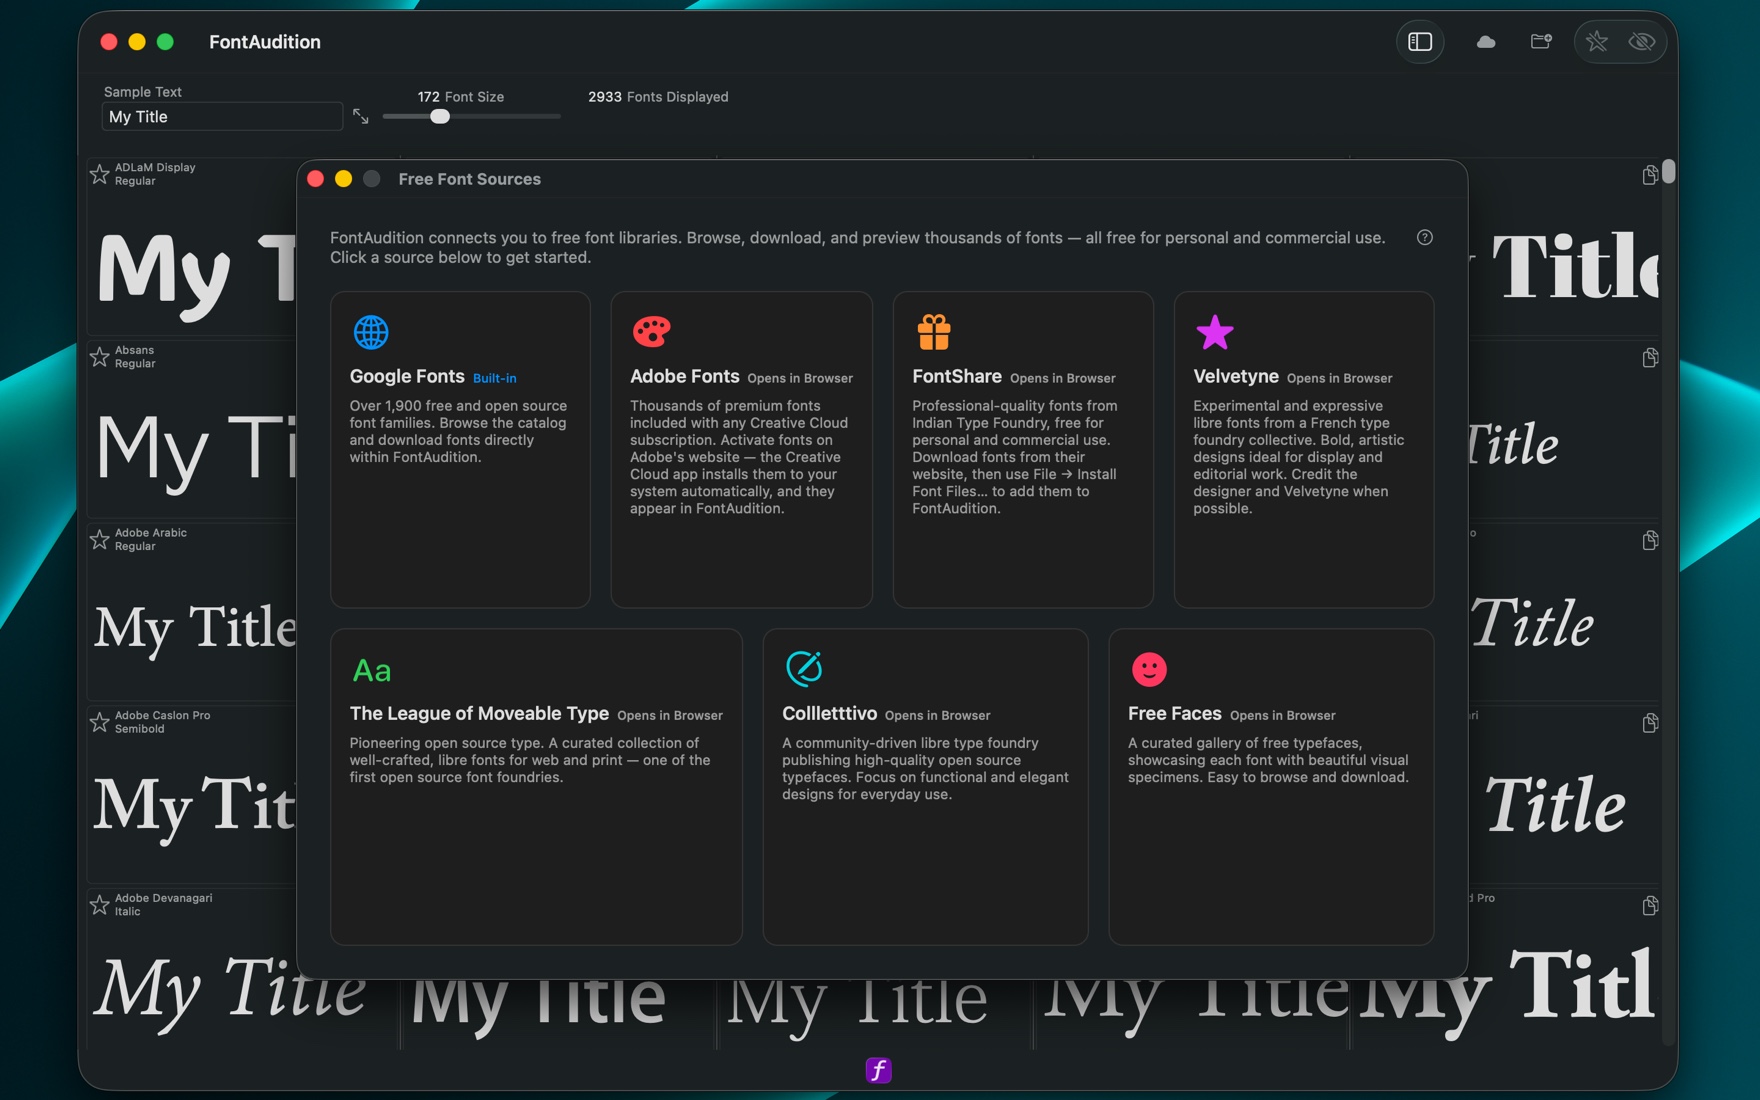Click the folder icon in the toolbar
Screen dimensions: 1760x1100
(1541, 42)
